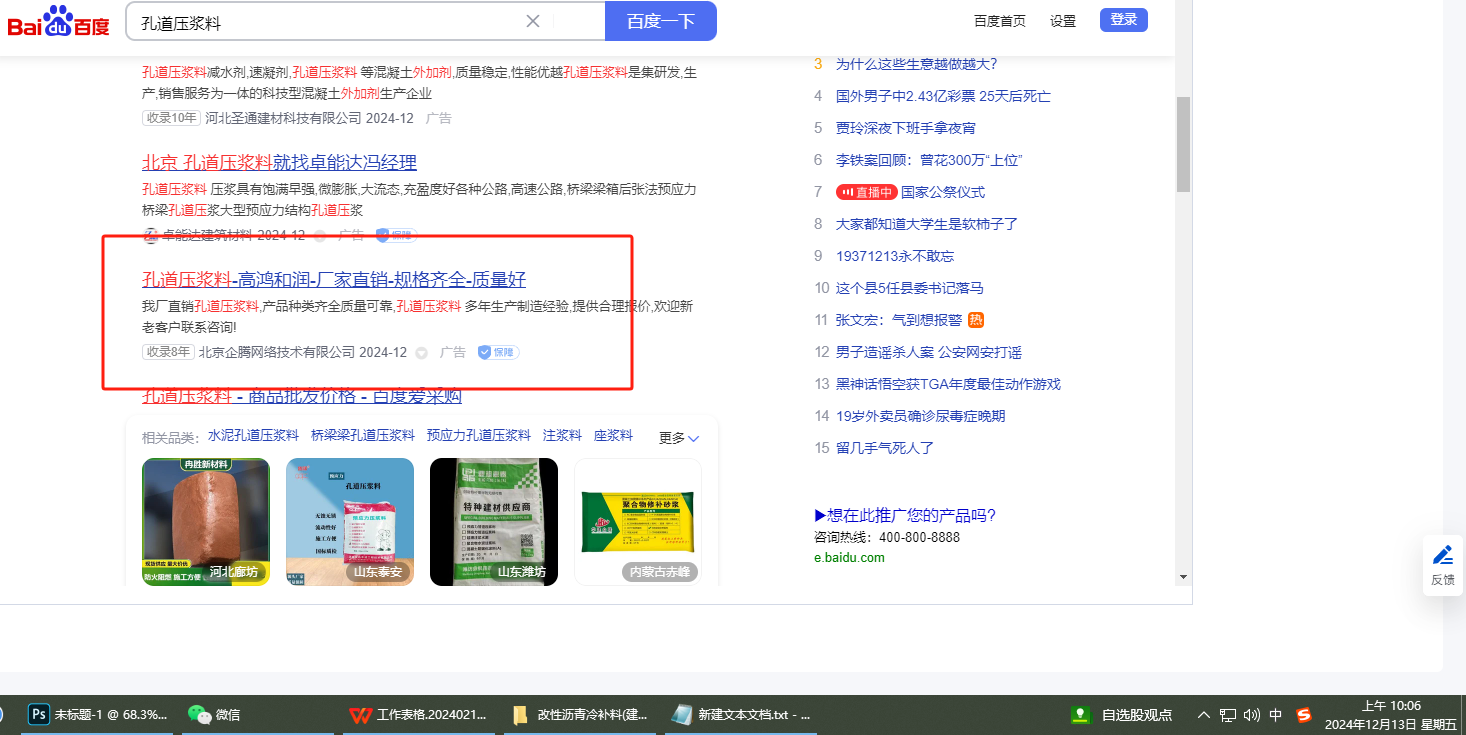Click the round arrow icon beside 北京企腾 2024-12
The image size is (1466, 735).
tap(421, 353)
